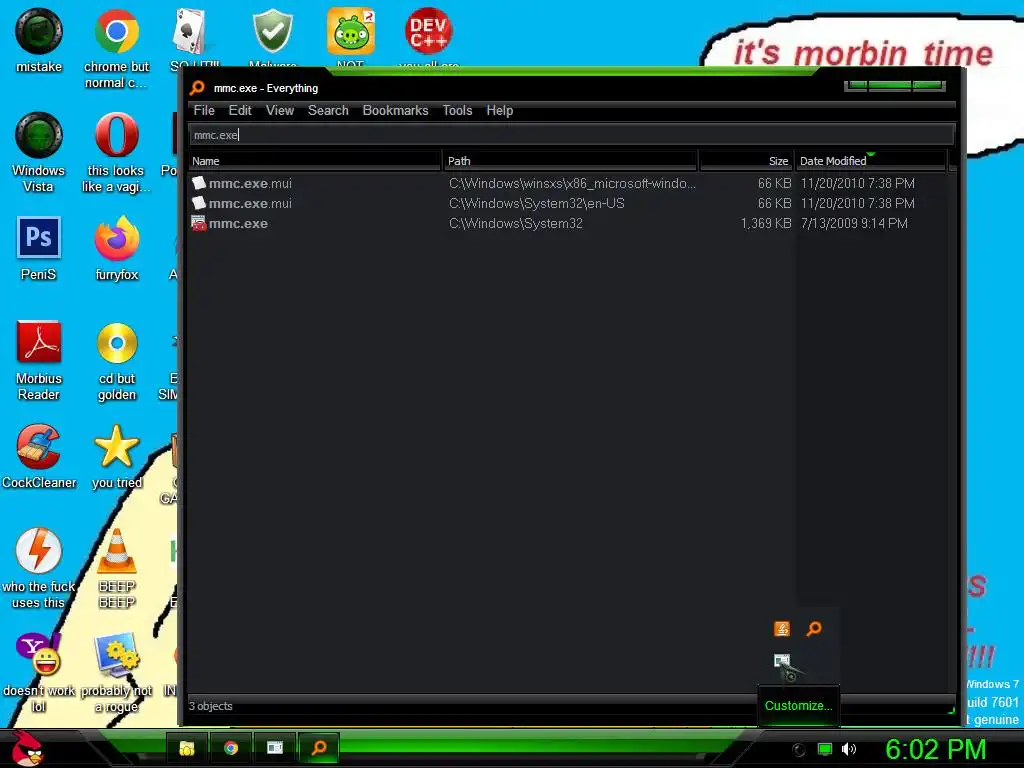Screen dimensions: 1024x768
Task: Click the green monitor network tray icon
Action: click(x=825, y=749)
